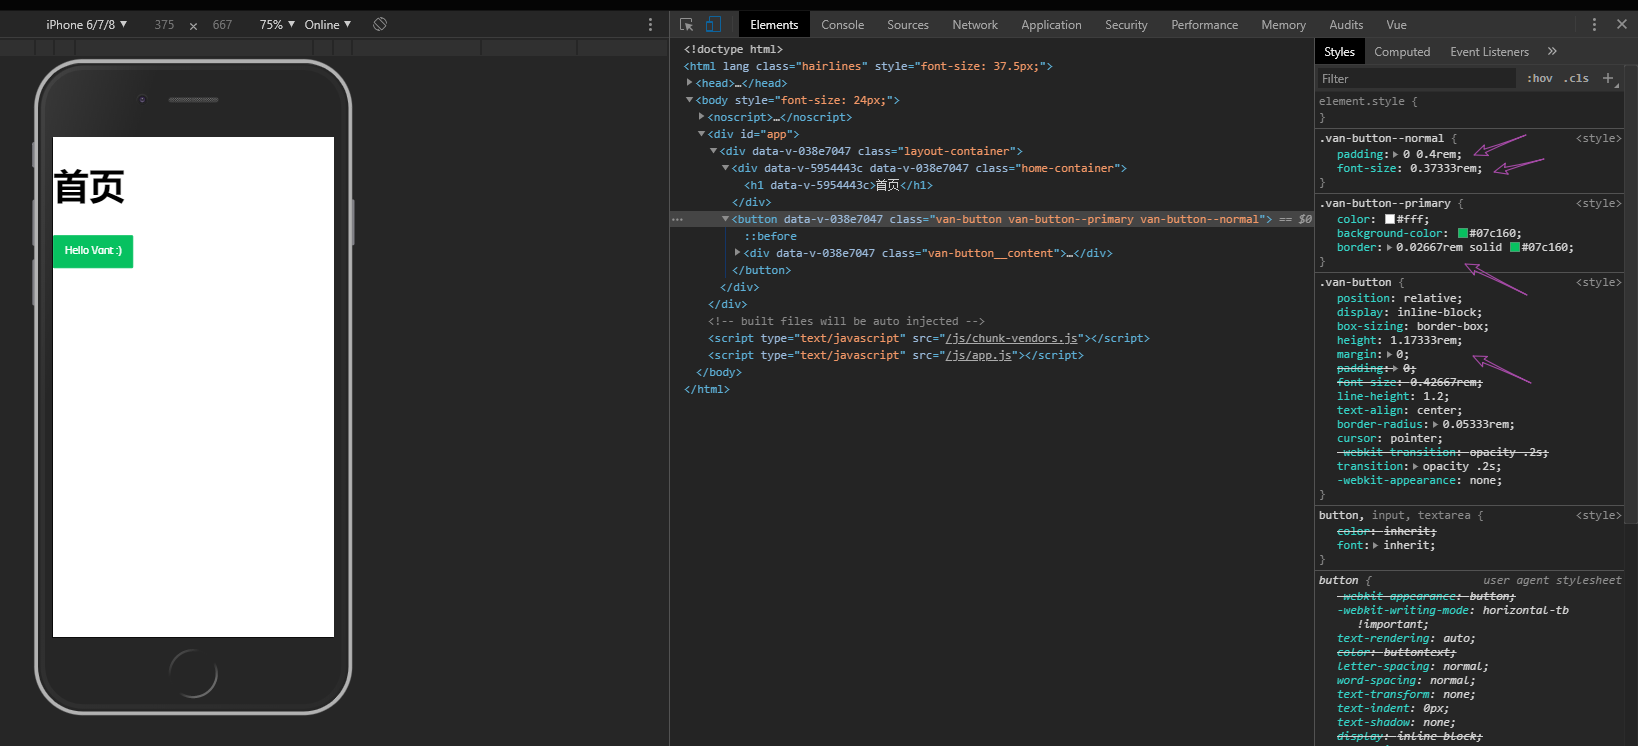The height and width of the screenshot is (746, 1638).
Task: Click the rotate device orientation icon
Action: point(380,24)
